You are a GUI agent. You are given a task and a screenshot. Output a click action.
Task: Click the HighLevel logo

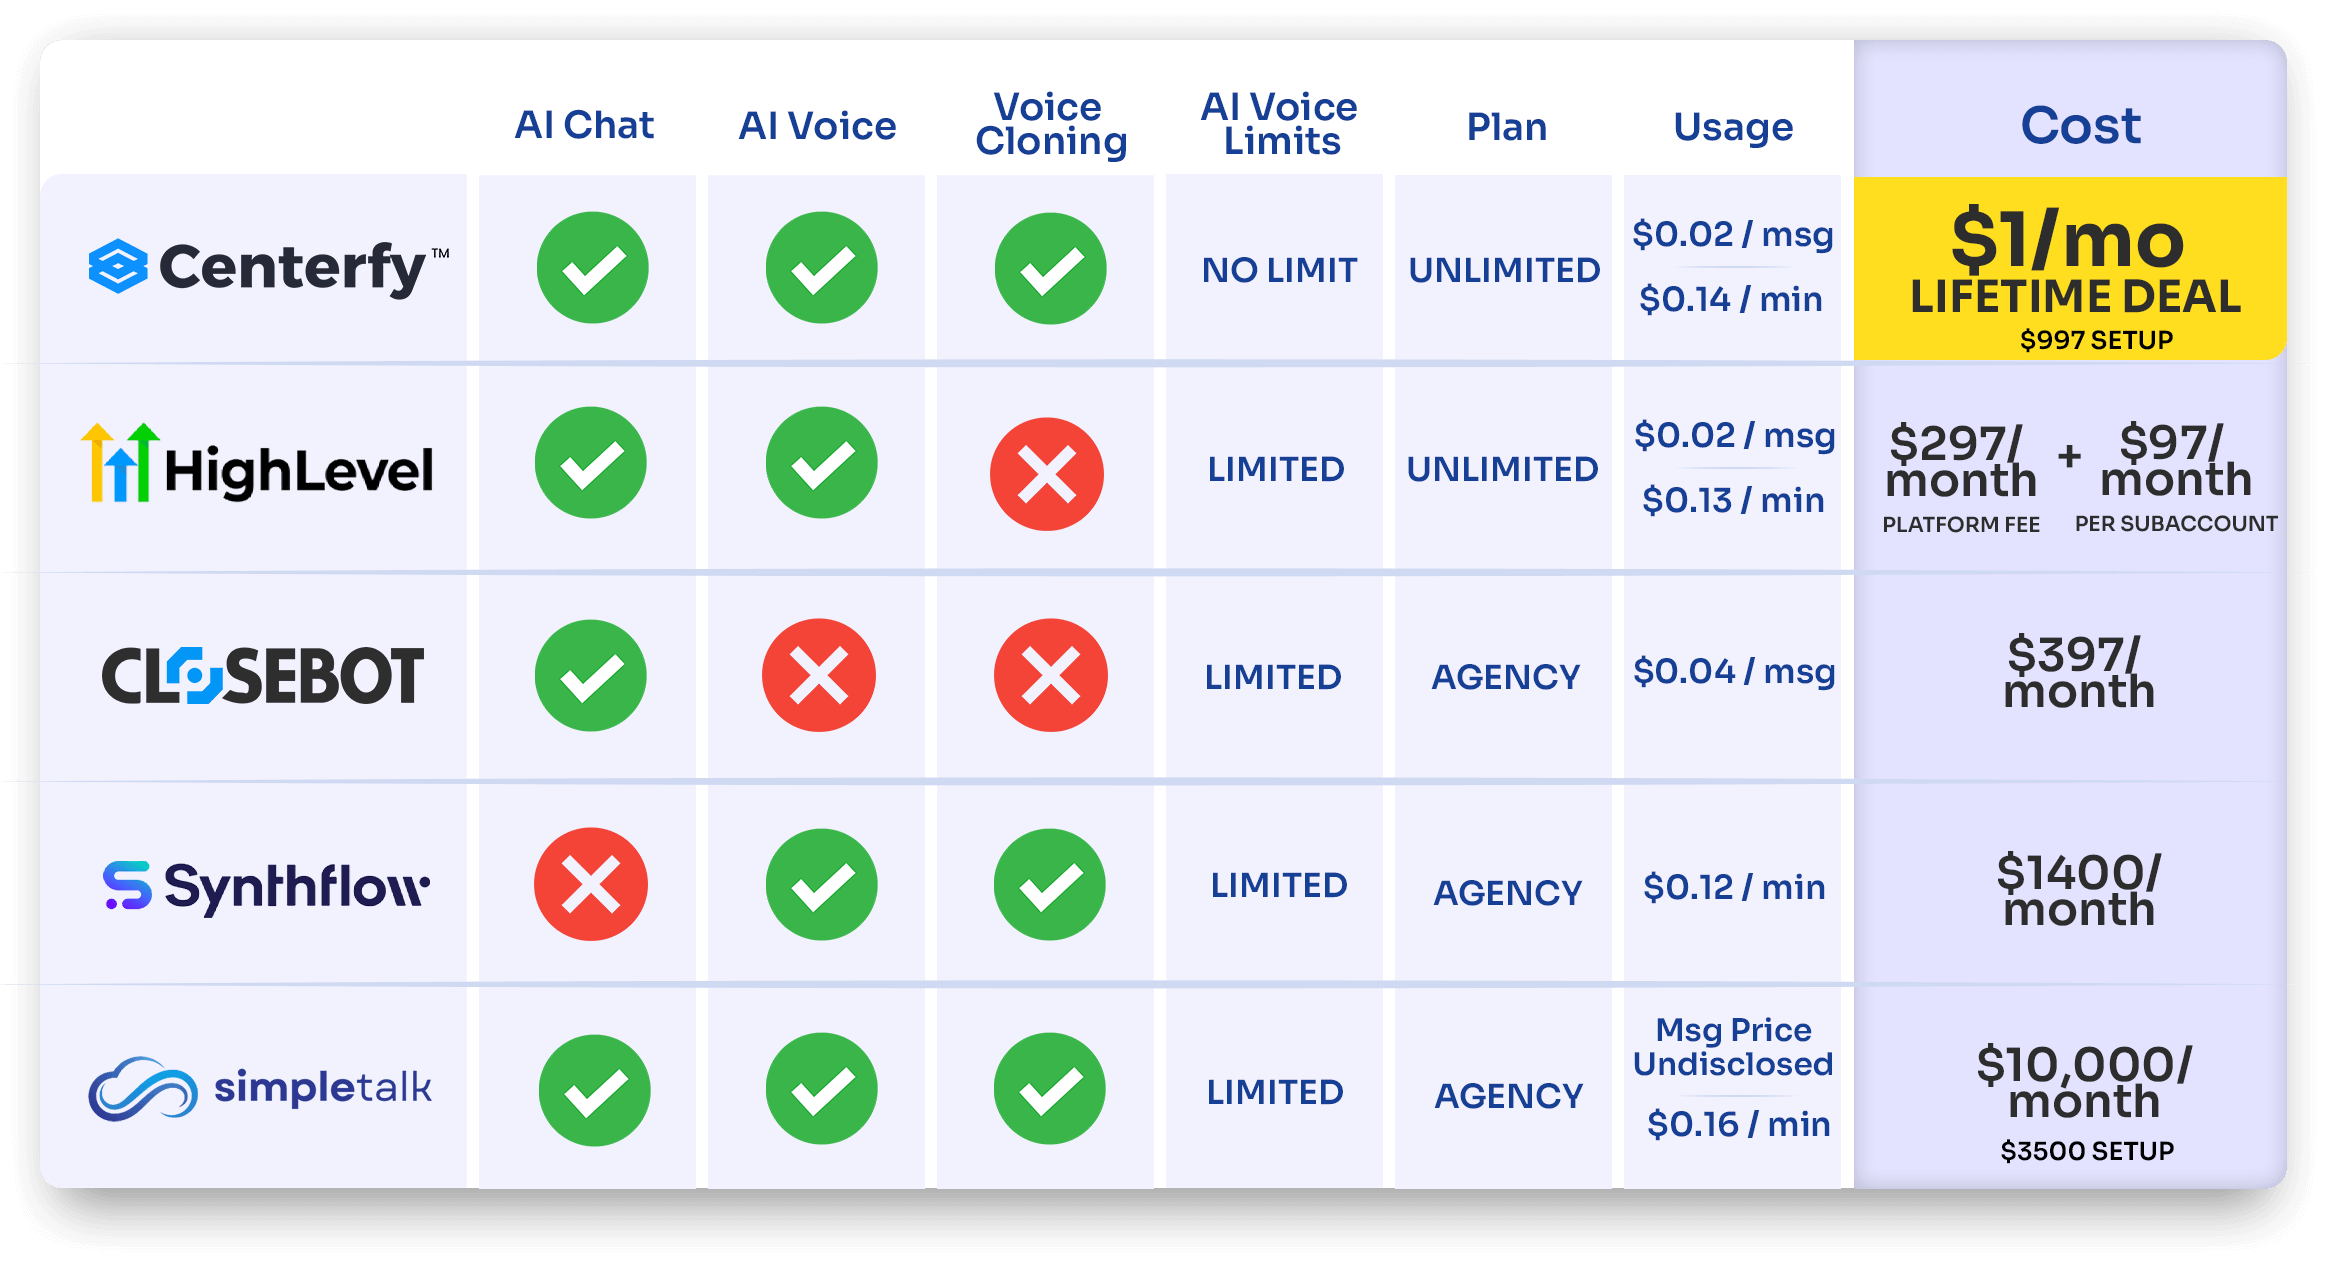[258, 467]
